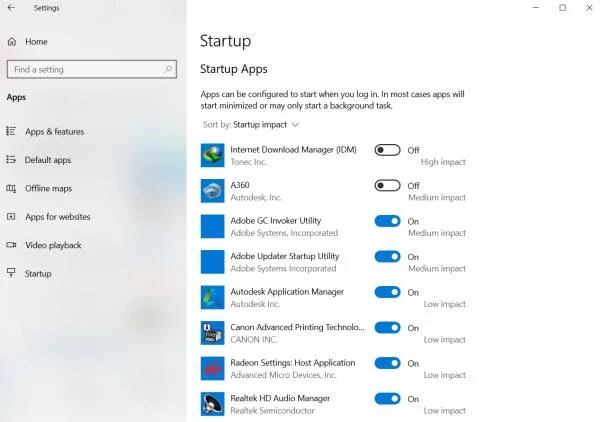
Task: Enable Internet Download Manager at startup
Action: [x=387, y=150]
